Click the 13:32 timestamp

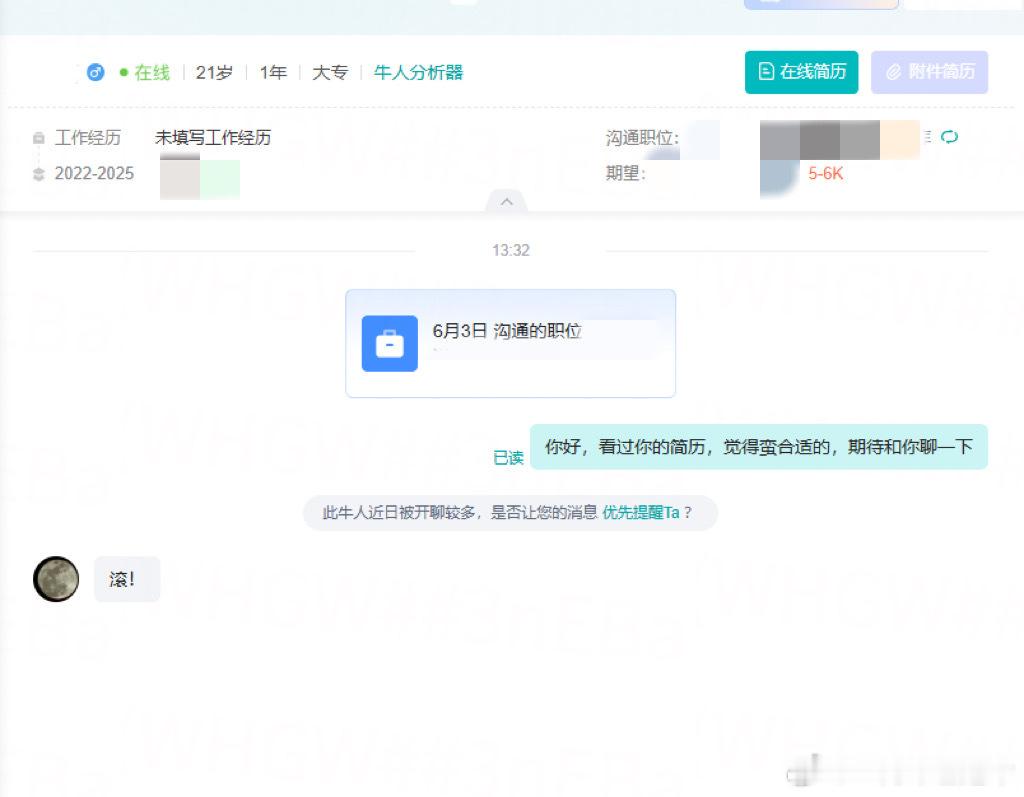click(x=511, y=251)
